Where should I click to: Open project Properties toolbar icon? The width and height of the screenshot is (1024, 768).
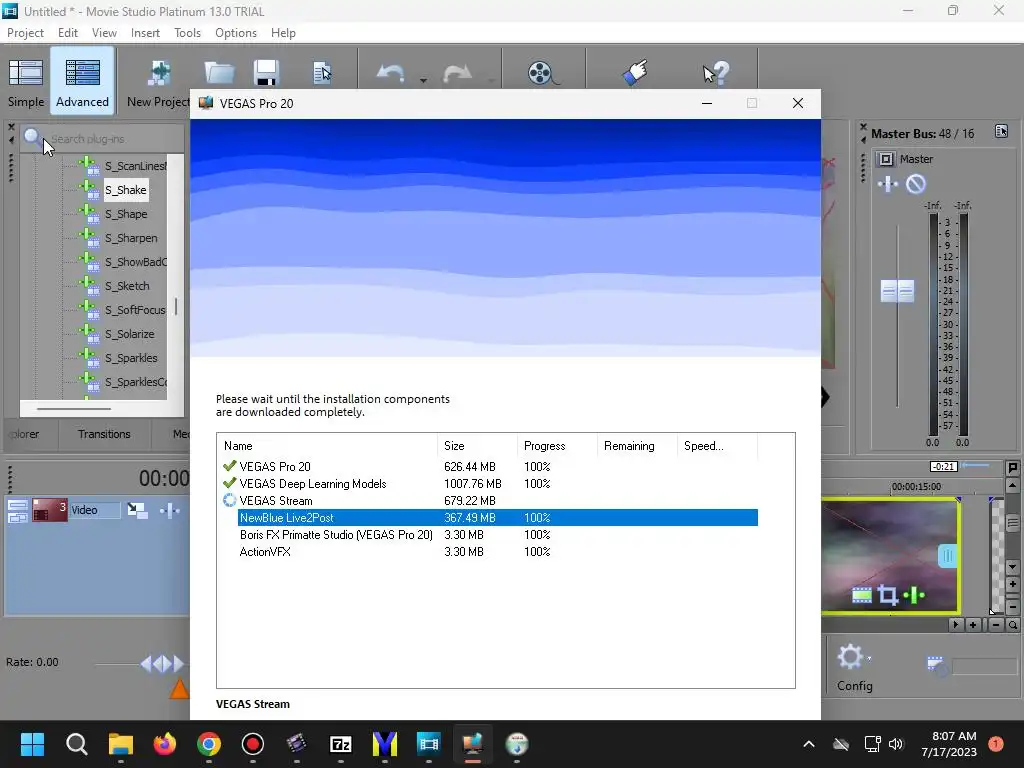tap(322, 73)
